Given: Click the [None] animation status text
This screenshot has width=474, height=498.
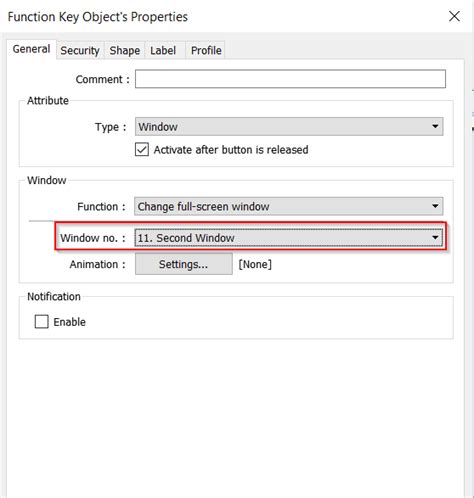Looking at the screenshot, I should pos(255,264).
